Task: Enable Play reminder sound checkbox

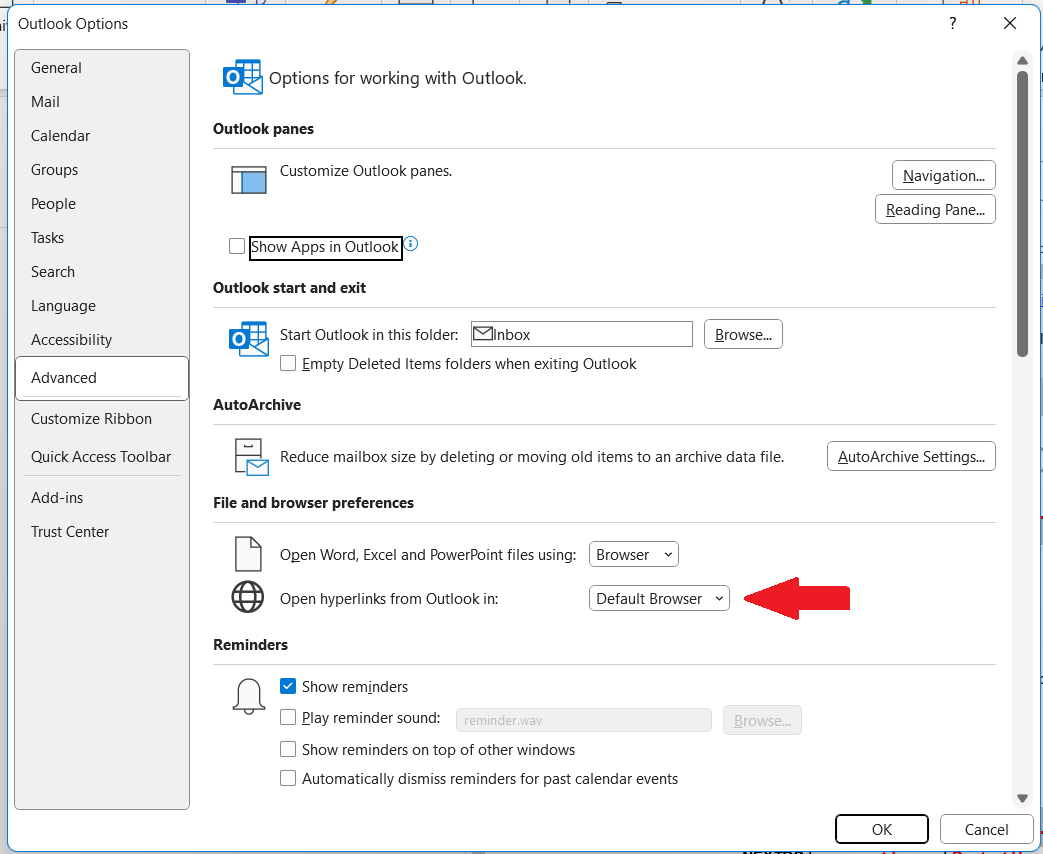Action: coord(288,717)
